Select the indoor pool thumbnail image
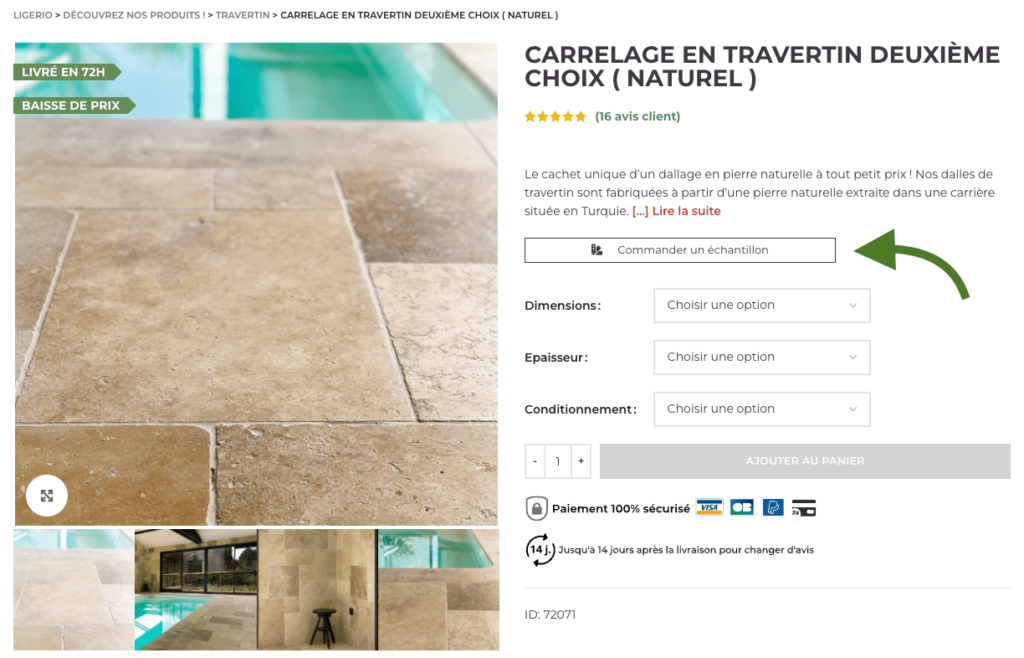 [x=196, y=589]
